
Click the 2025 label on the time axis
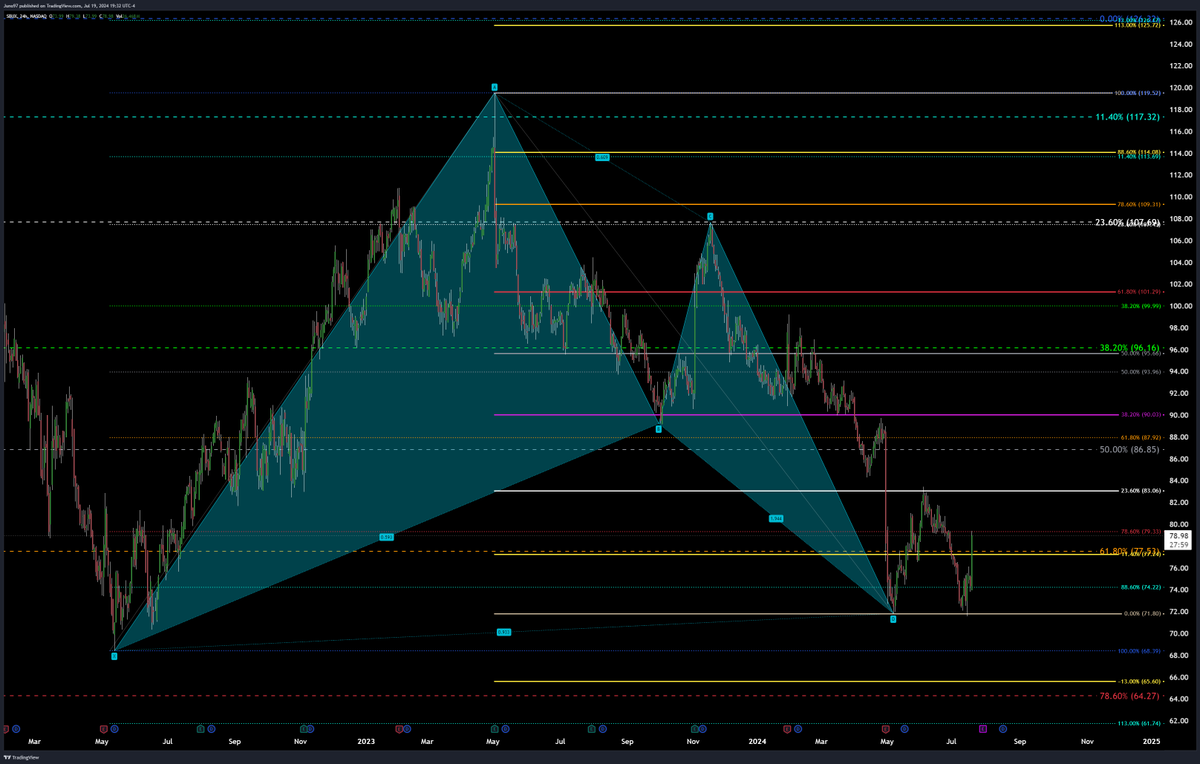(1151, 742)
